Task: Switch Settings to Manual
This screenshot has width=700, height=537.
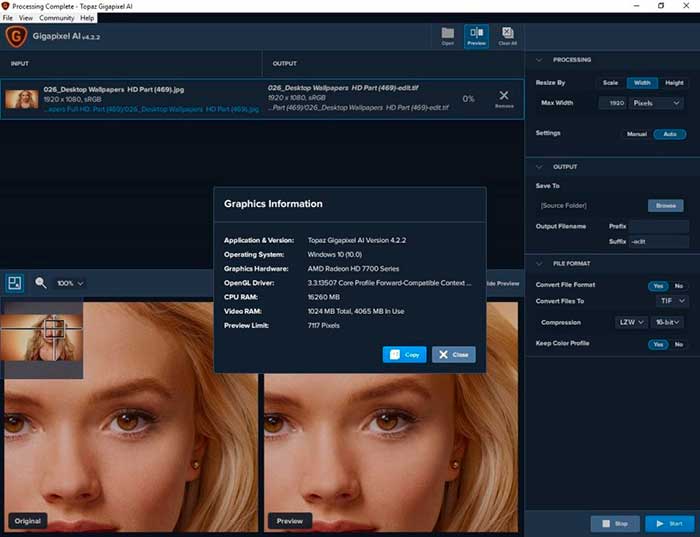Action: click(x=636, y=134)
